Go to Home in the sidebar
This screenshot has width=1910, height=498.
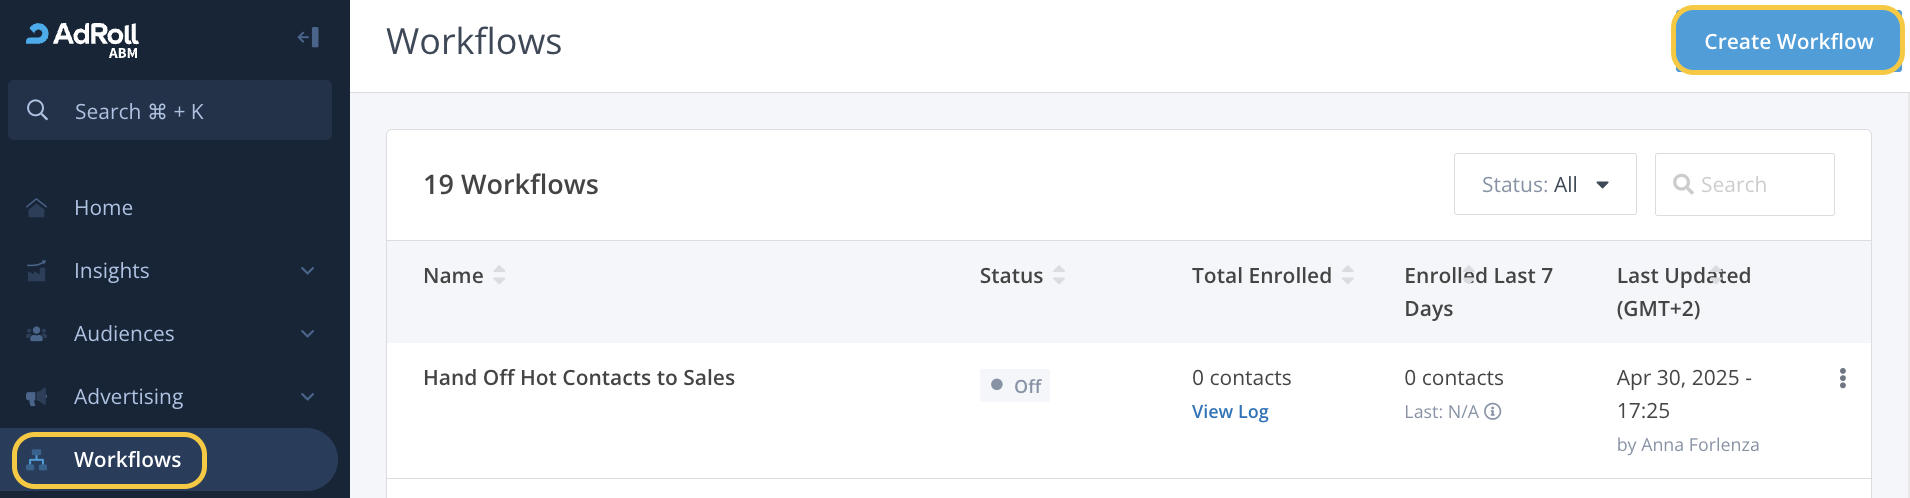[103, 208]
